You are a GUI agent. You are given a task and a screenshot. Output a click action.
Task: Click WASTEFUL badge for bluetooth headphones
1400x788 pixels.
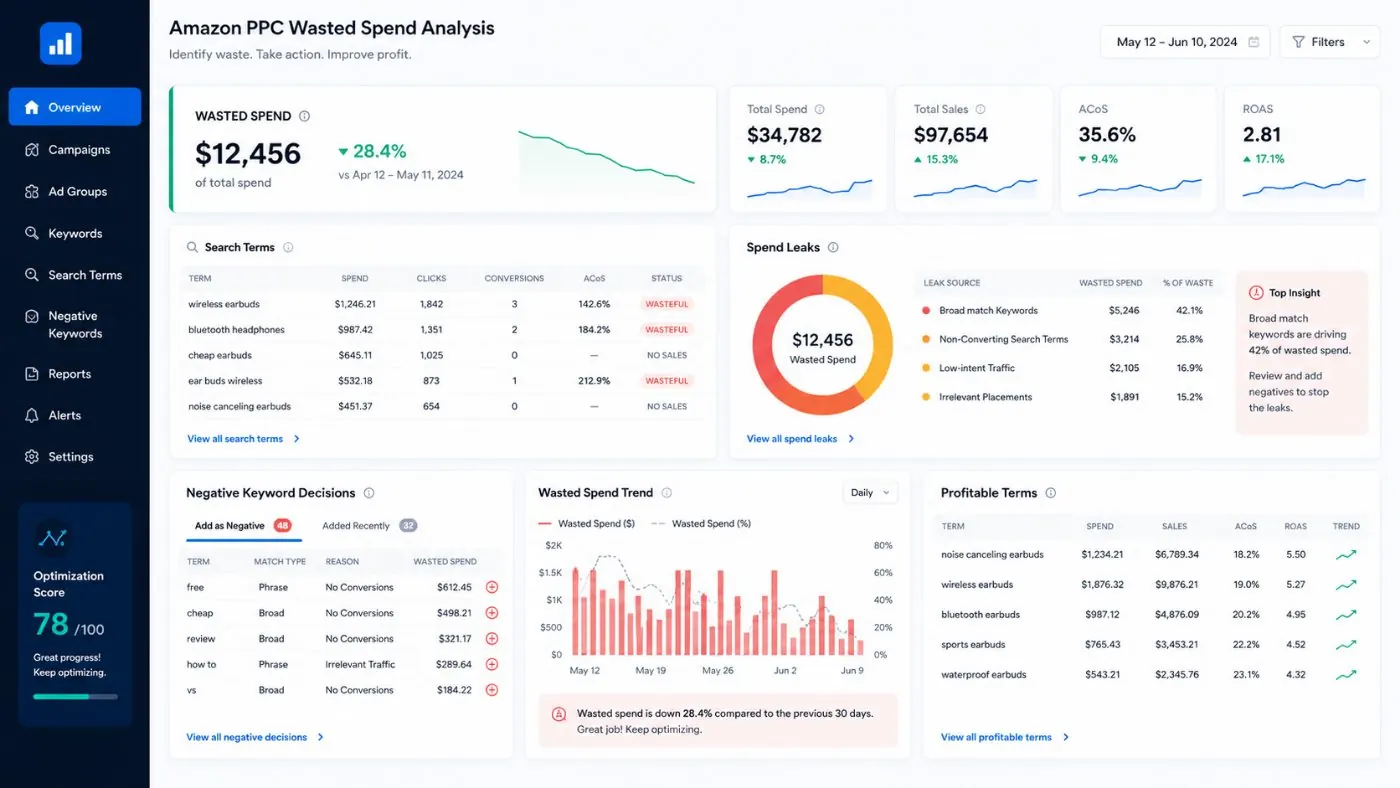point(666,330)
